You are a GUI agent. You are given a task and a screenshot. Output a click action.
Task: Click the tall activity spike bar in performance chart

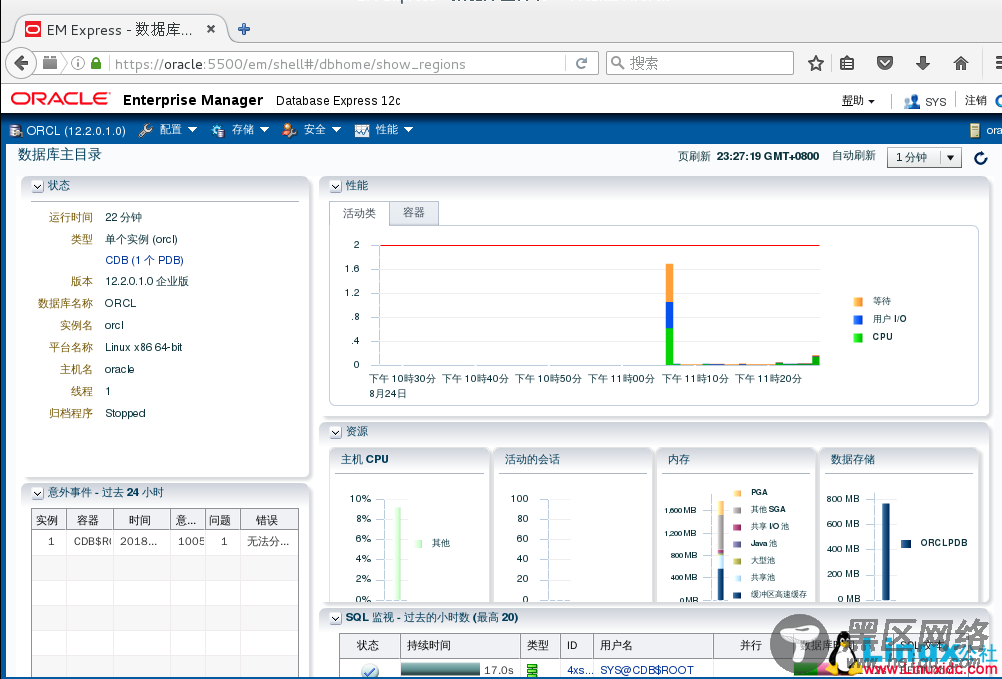[670, 314]
